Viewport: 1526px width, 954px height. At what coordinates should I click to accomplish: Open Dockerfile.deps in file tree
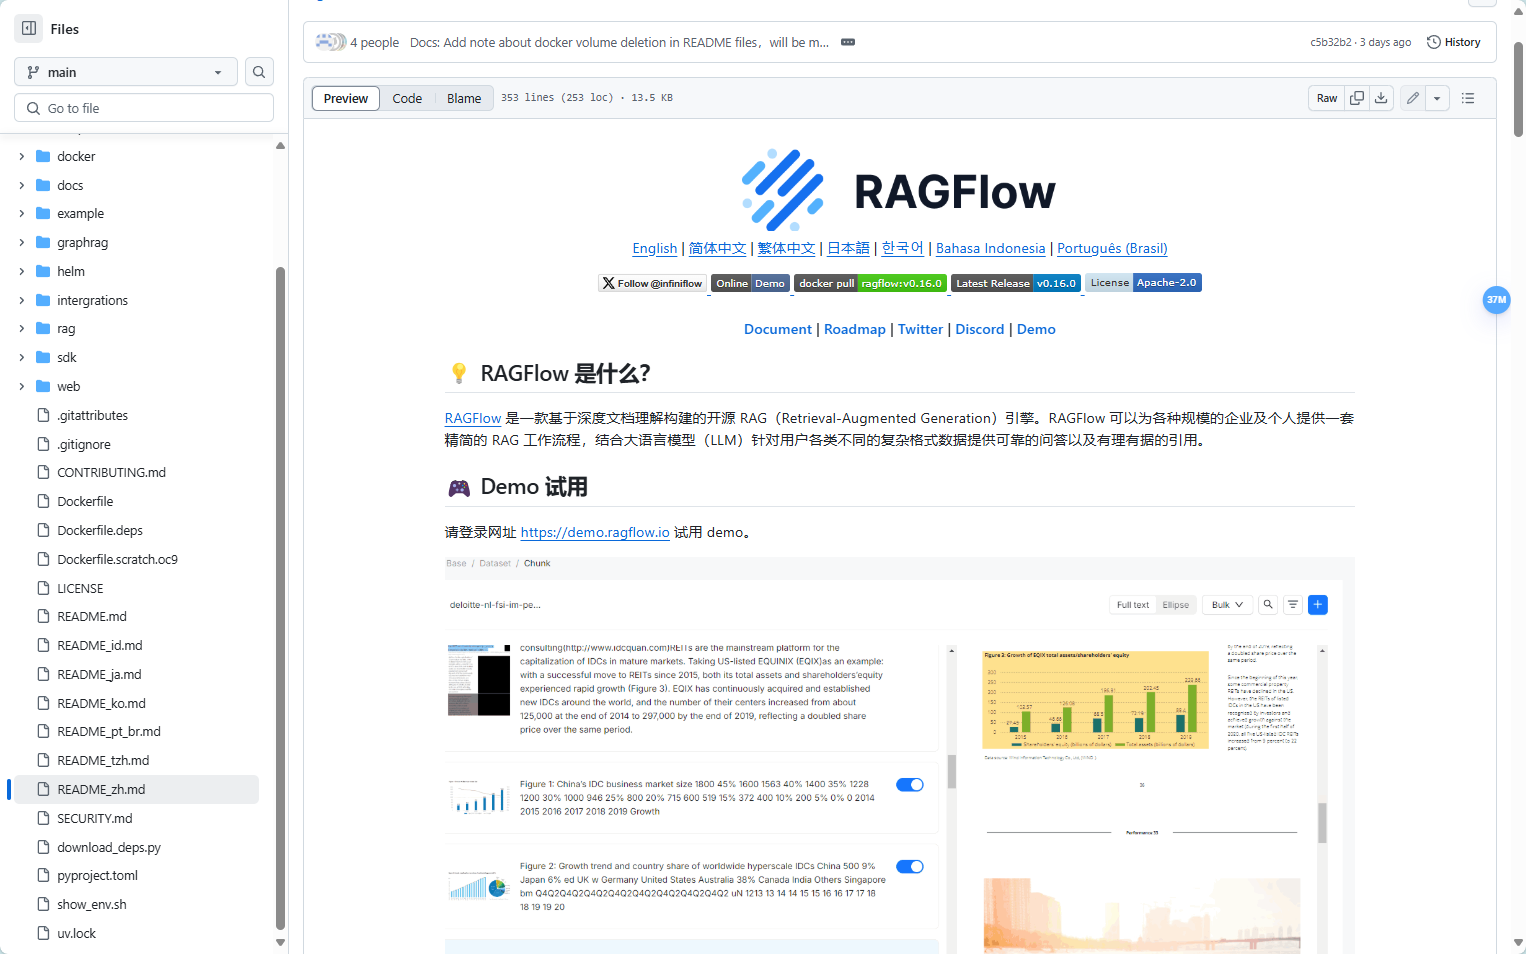[x=100, y=530]
